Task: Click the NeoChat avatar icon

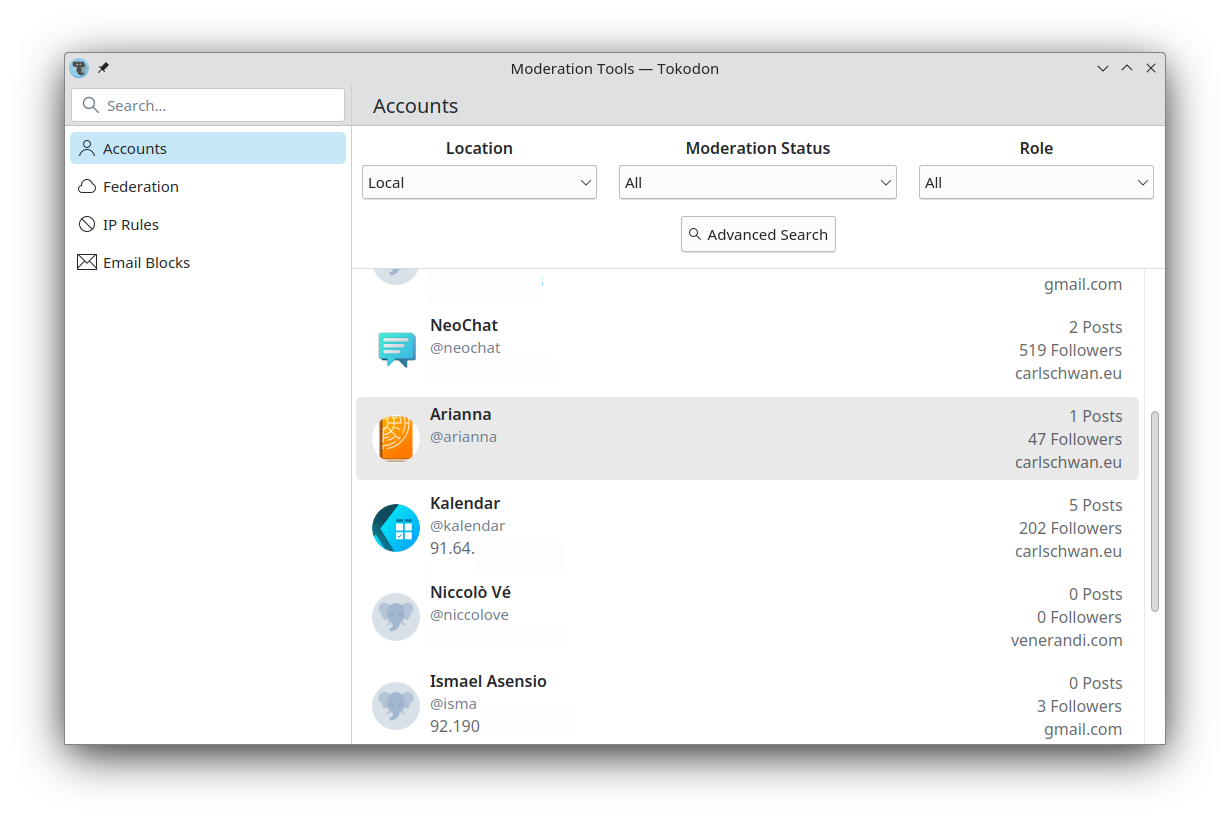Action: [396, 349]
